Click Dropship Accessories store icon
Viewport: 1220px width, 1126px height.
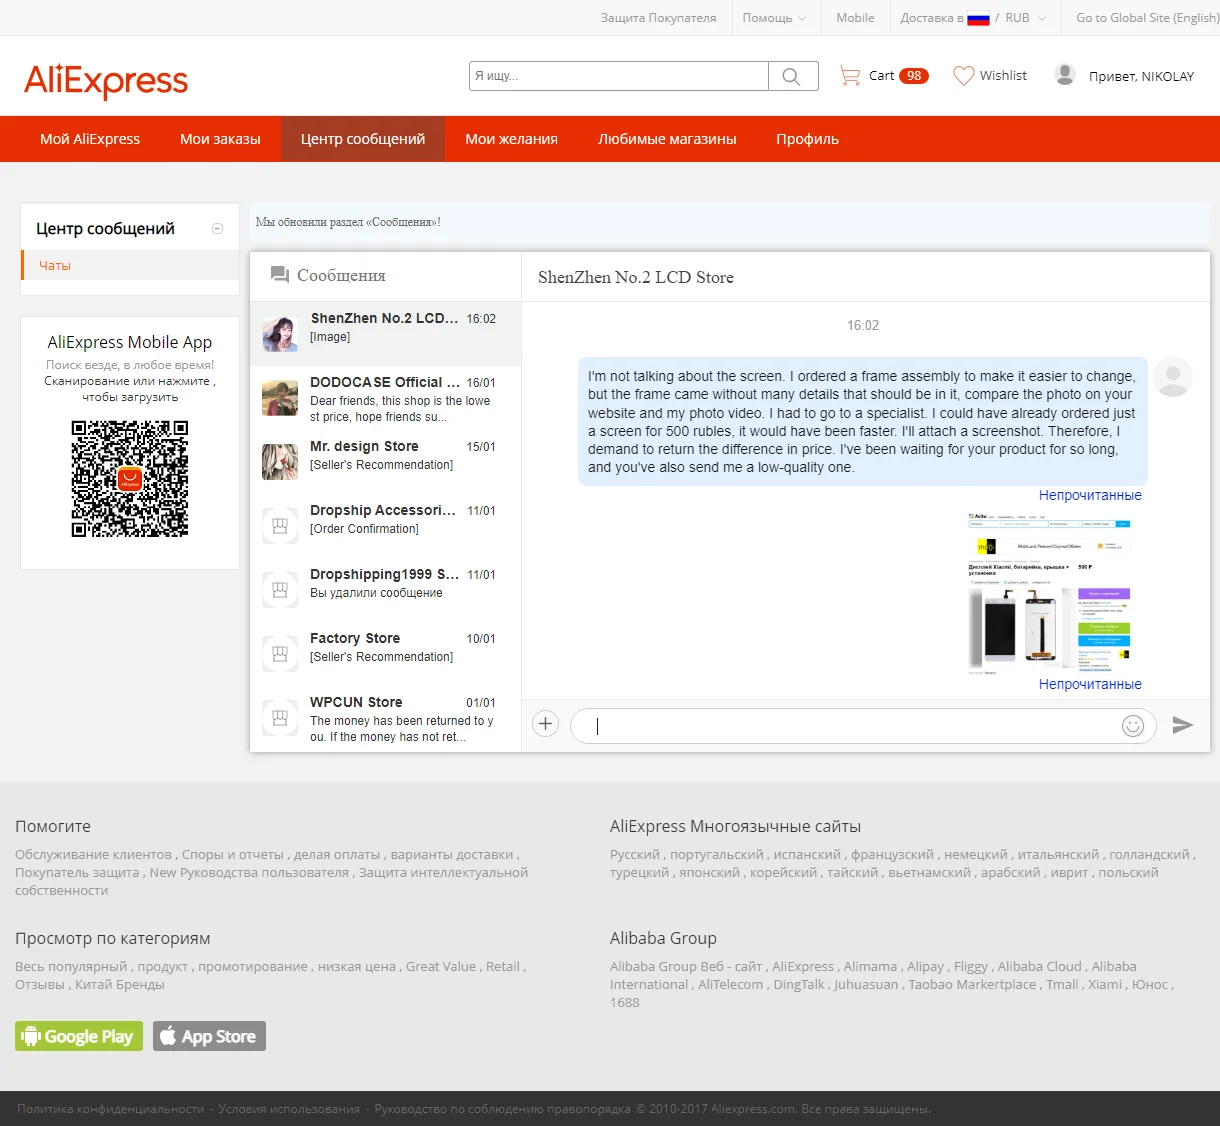tap(280, 526)
